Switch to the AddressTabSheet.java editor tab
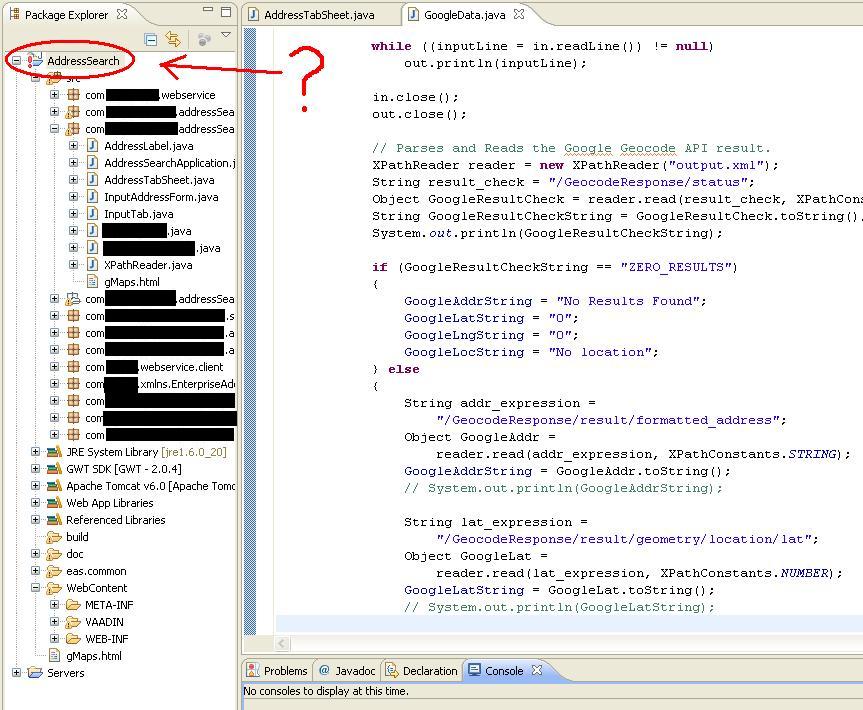 coord(319,15)
